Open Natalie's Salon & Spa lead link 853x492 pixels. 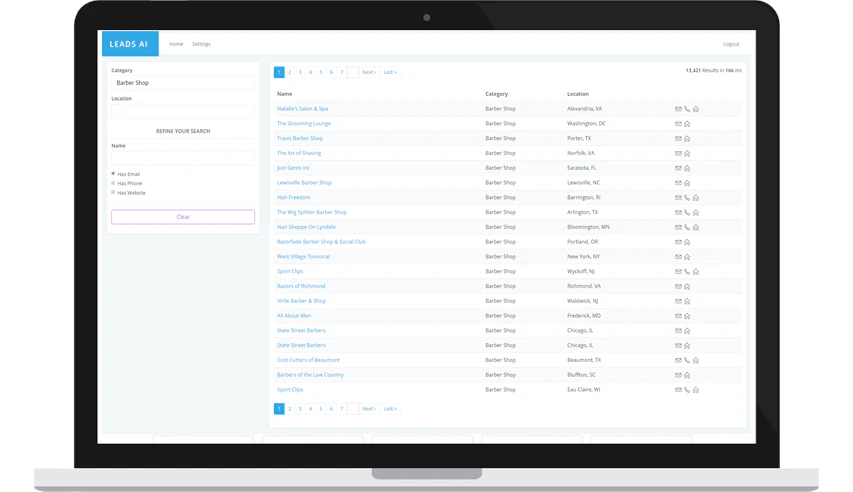coord(302,109)
